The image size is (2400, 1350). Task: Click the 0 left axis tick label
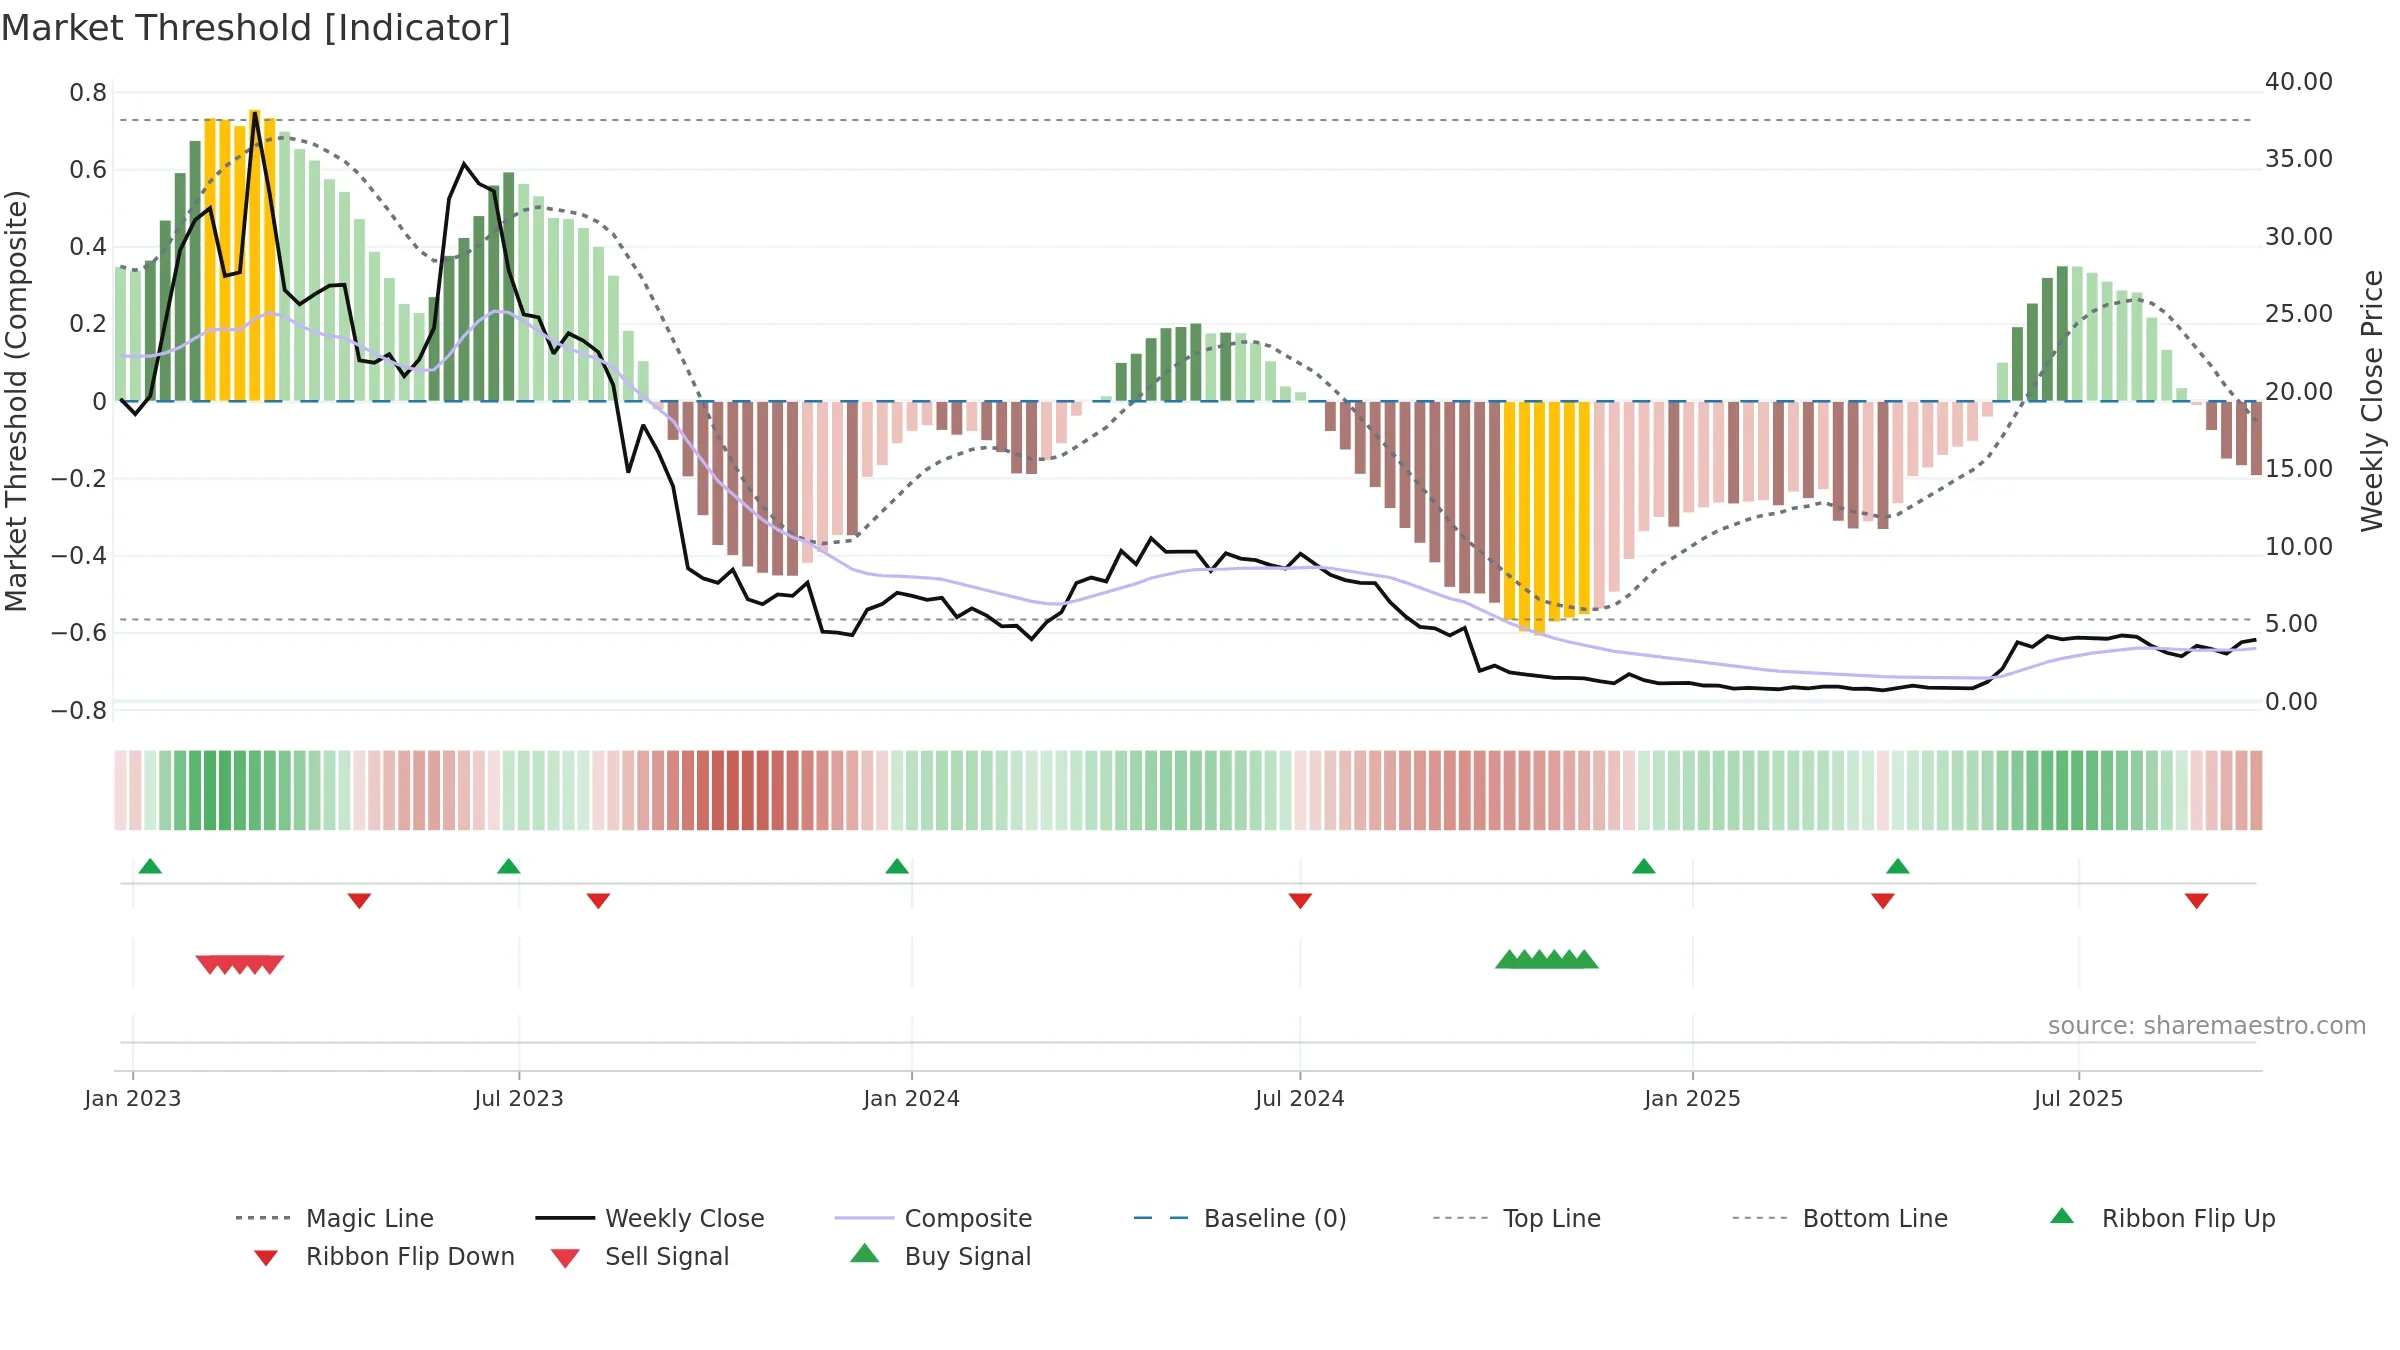point(99,402)
